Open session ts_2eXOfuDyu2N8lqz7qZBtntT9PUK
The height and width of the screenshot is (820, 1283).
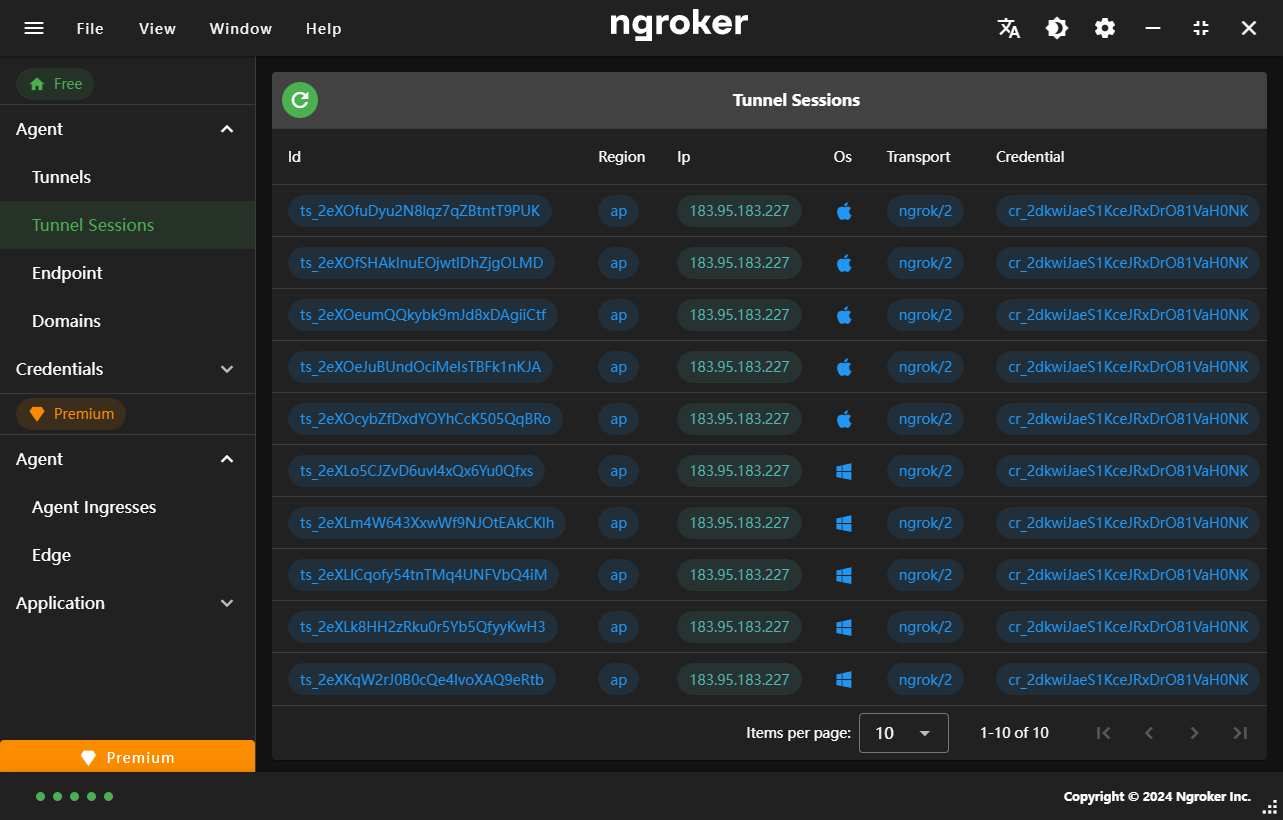[x=420, y=211]
